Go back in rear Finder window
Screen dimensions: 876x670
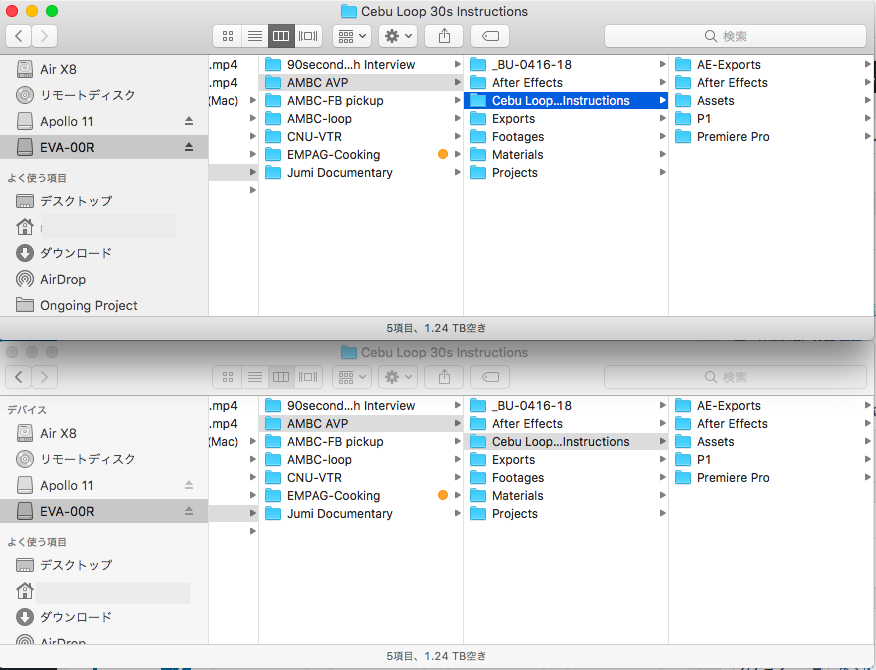pos(18,377)
